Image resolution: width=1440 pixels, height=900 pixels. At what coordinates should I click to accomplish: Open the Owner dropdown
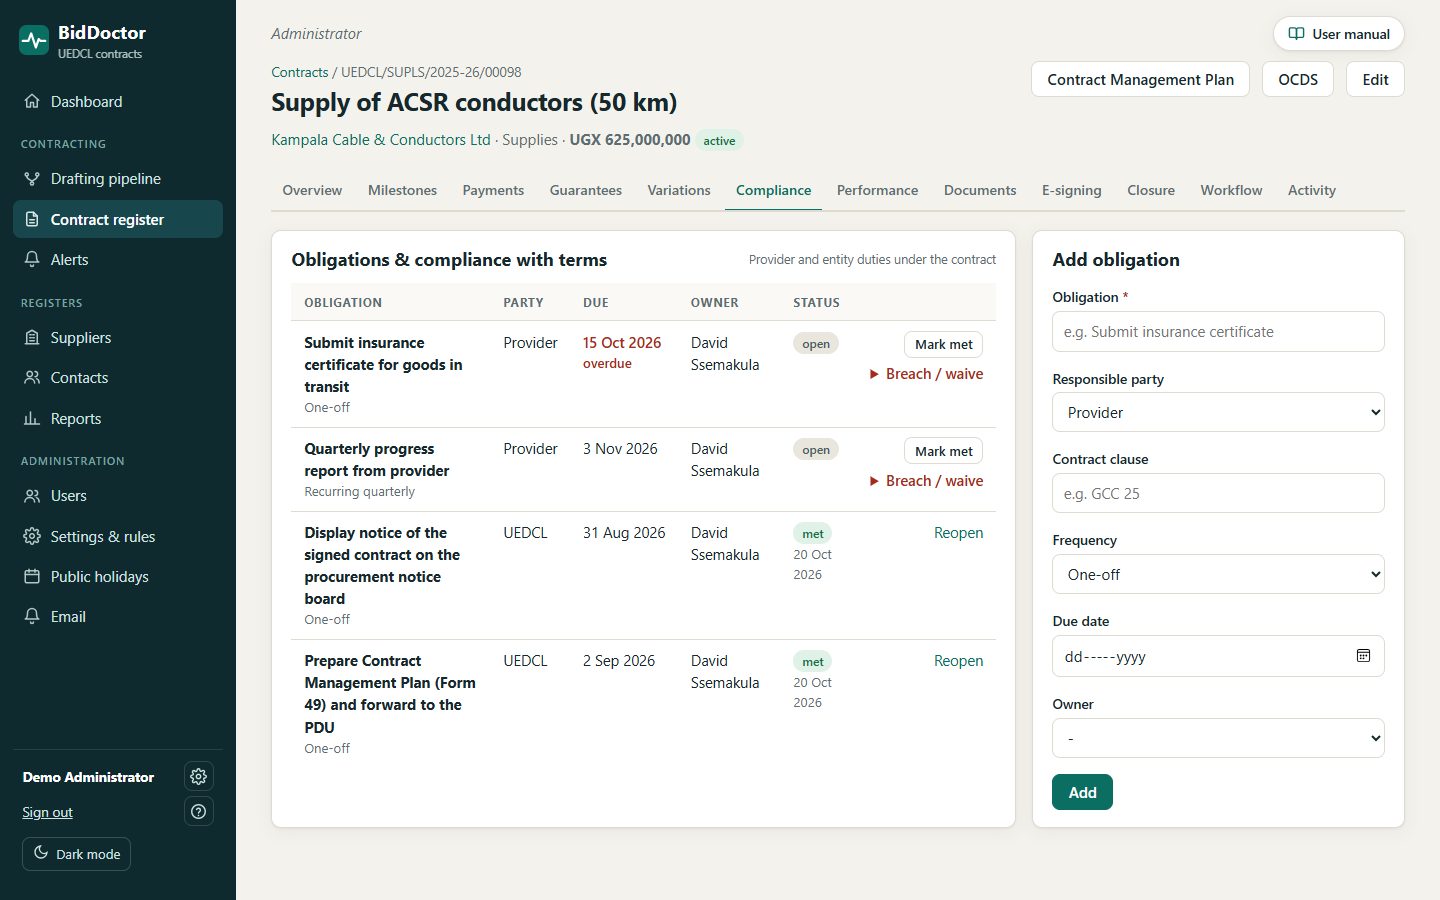1218,738
